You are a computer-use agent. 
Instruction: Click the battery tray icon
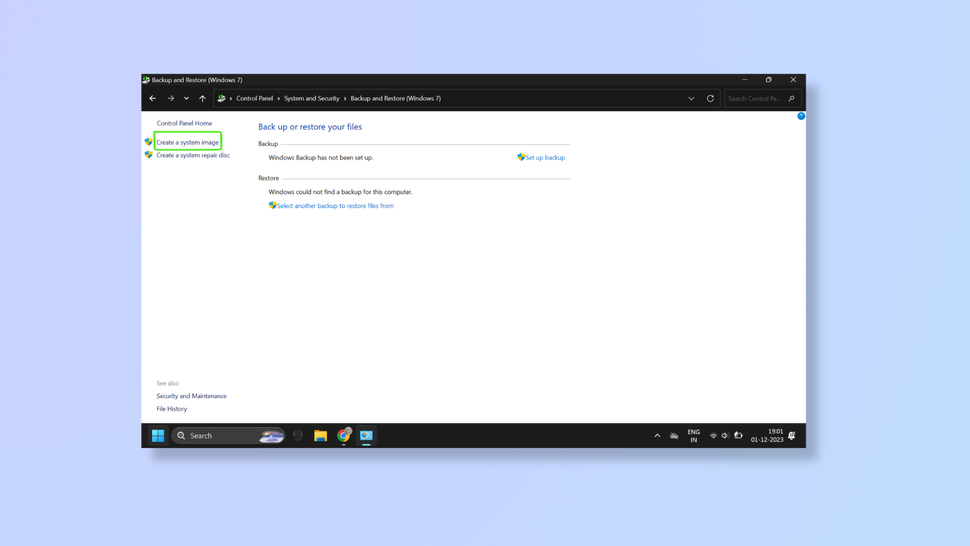pyautogui.click(x=738, y=436)
